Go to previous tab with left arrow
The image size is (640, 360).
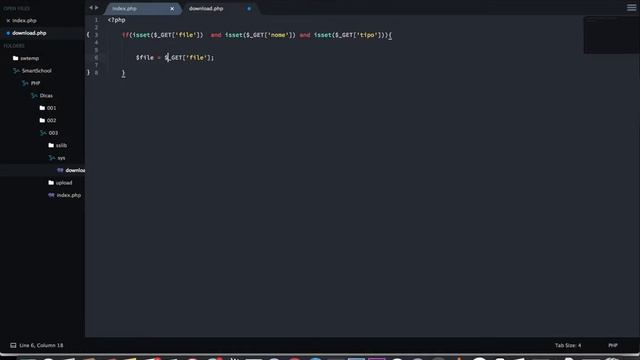tap(91, 8)
